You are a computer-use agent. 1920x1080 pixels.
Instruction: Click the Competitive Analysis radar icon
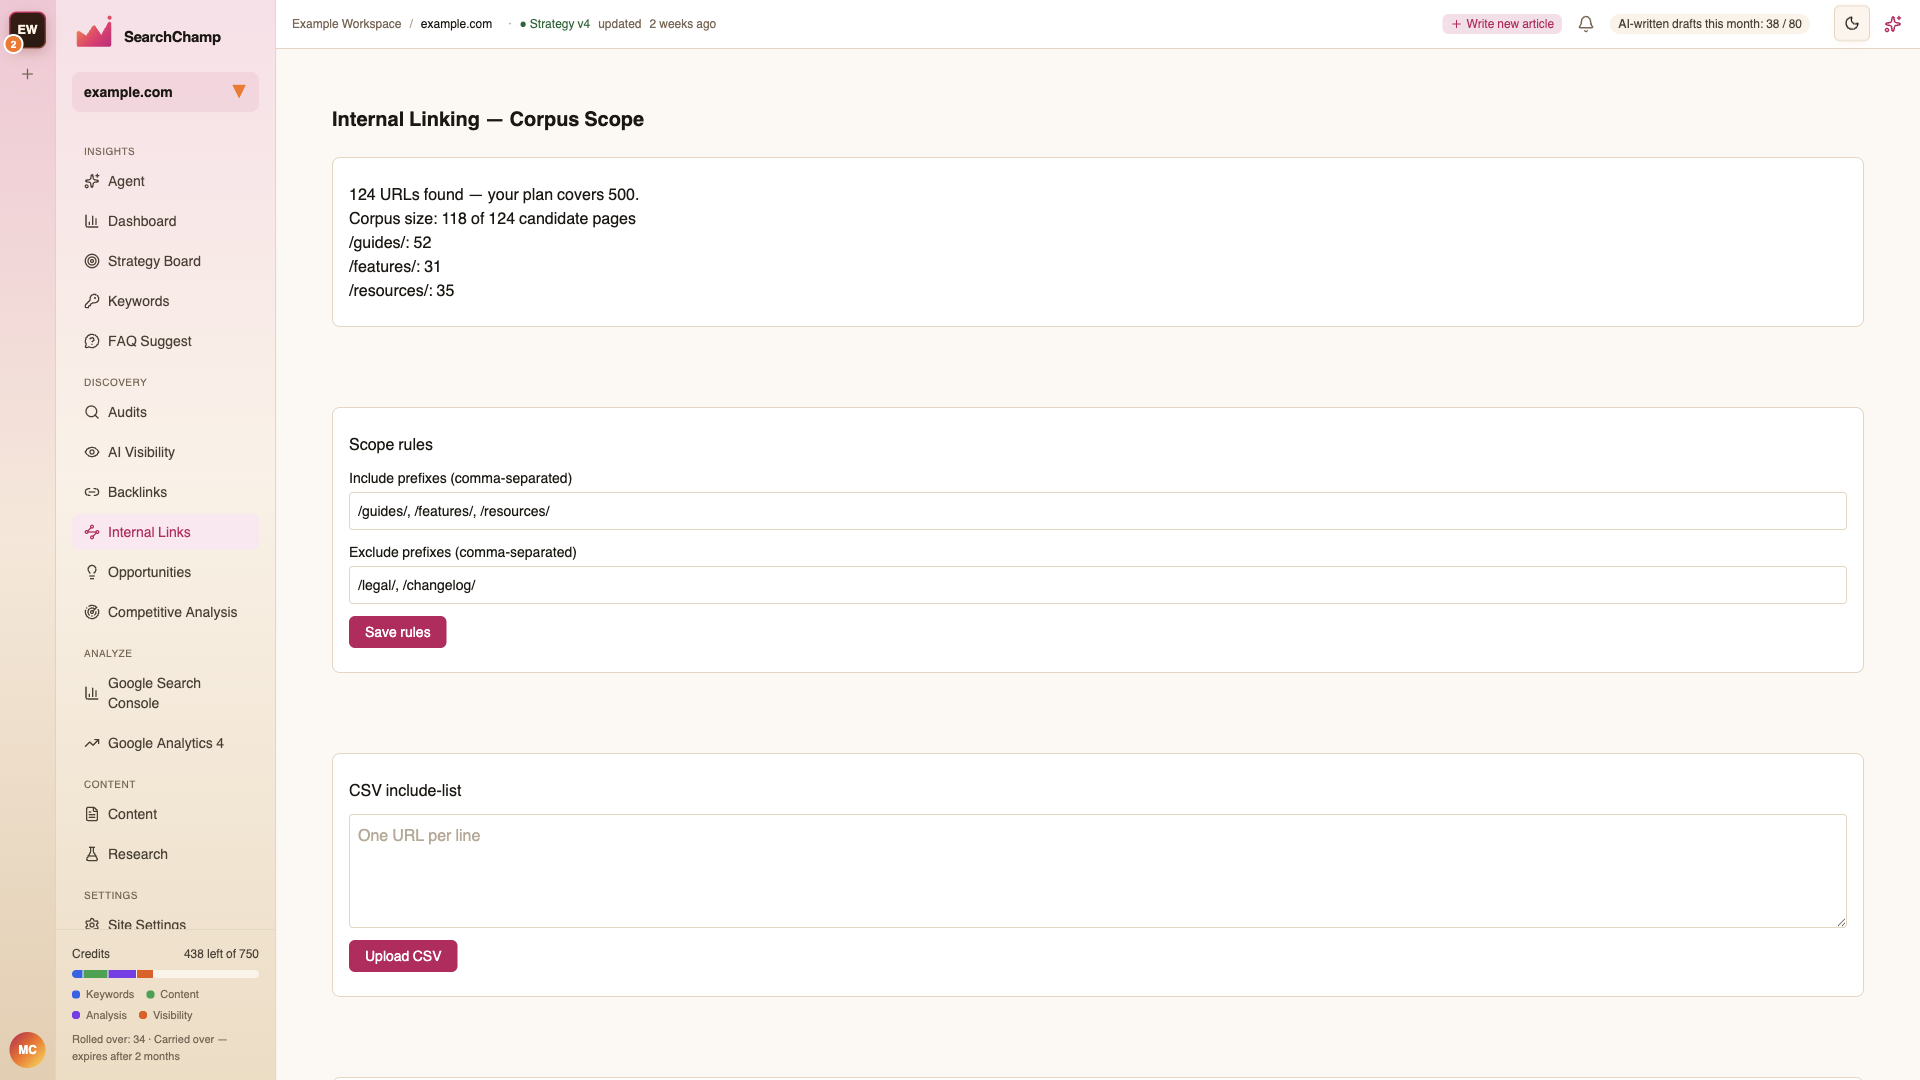pyautogui.click(x=92, y=612)
